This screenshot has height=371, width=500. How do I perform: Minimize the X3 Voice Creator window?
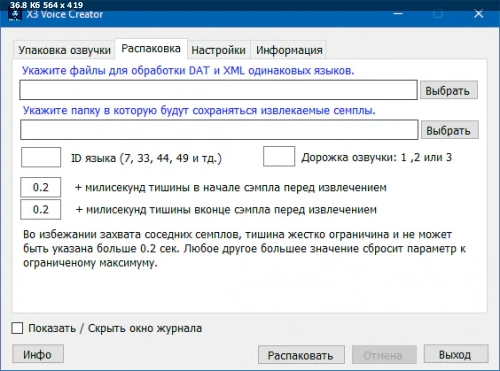pos(398,14)
